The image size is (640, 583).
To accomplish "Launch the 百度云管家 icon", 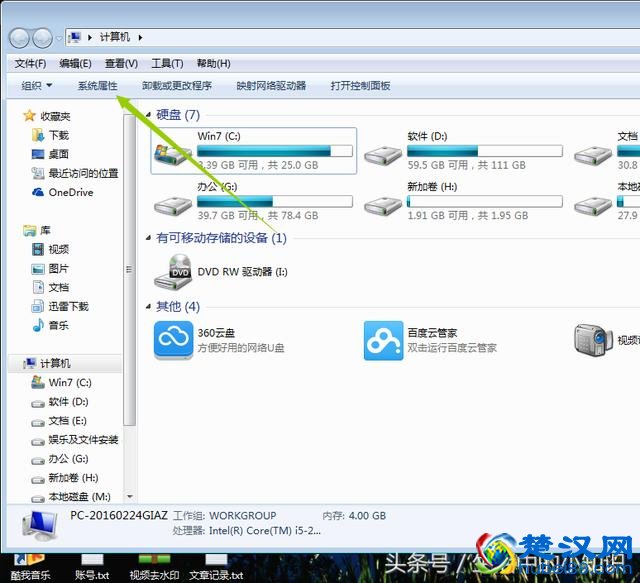I will [383, 339].
